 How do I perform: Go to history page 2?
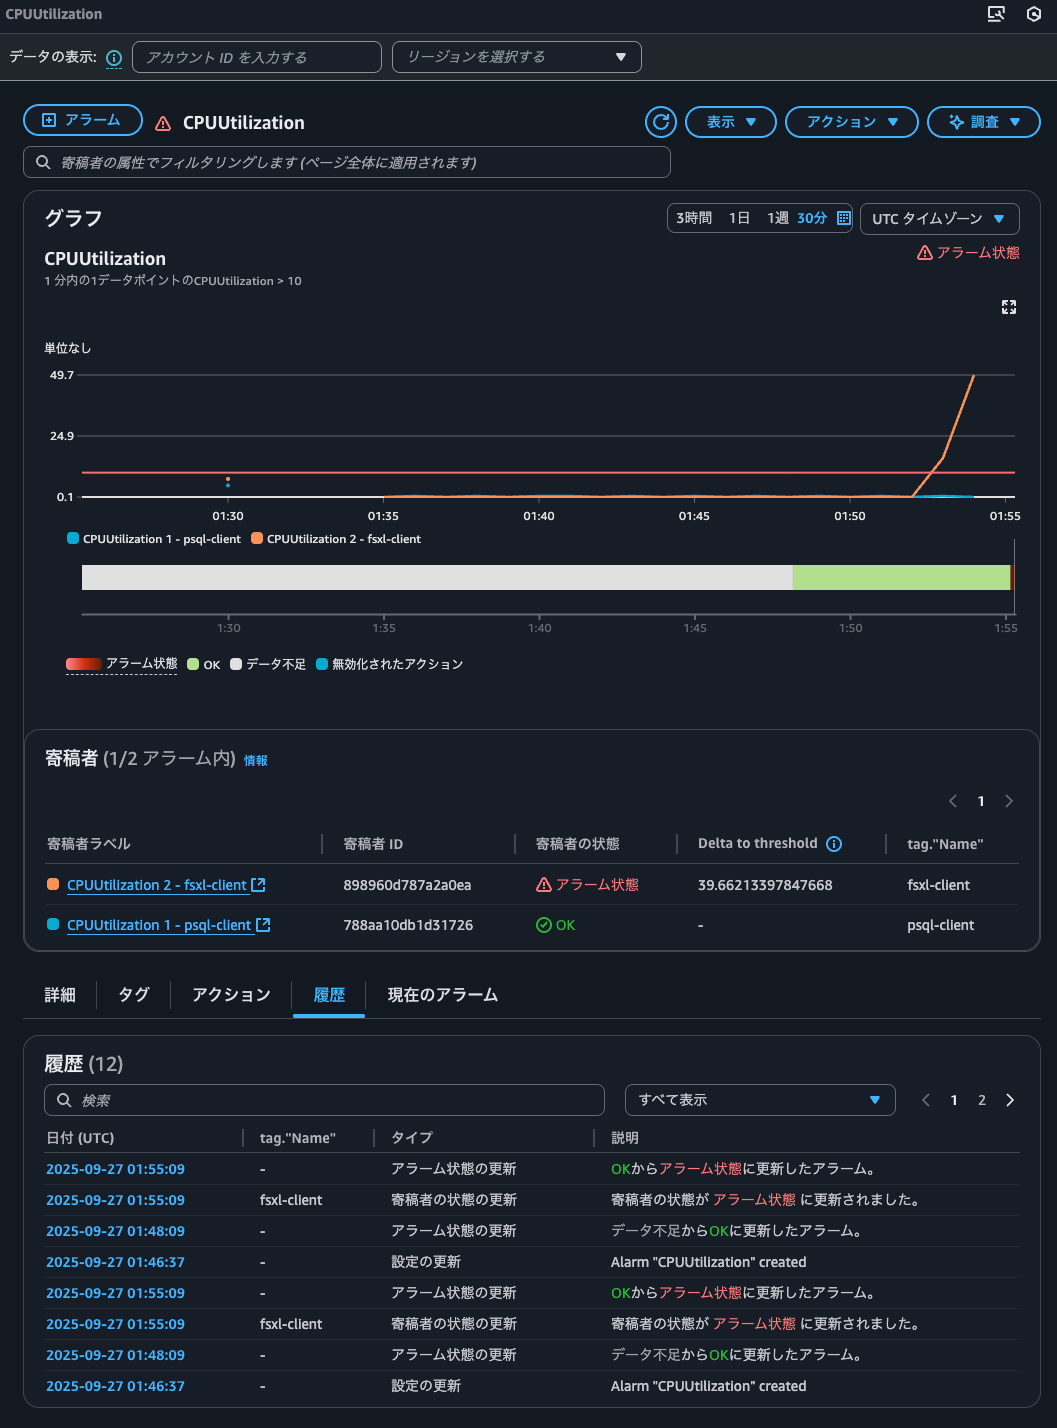982,1100
